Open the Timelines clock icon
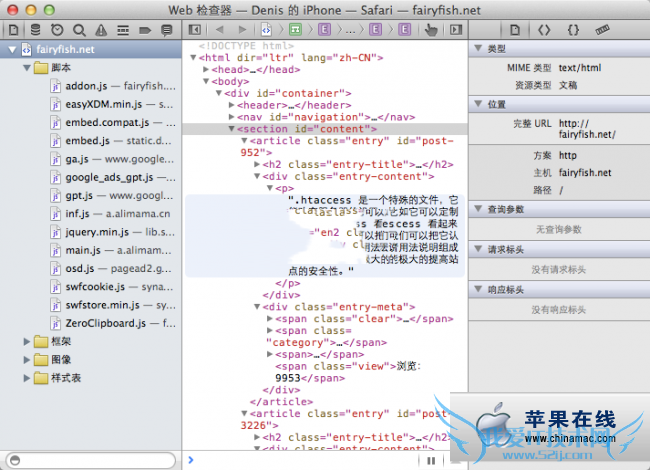The image size is (650, 470). pyautogui.click(x=57, y=30)
